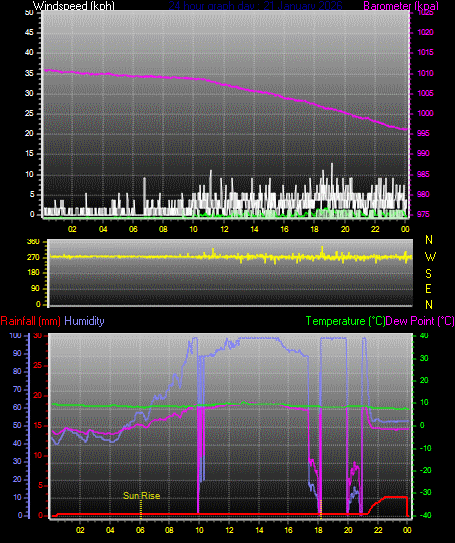Click the wind direction axis value 180
Viewport: 455px width, 543px height.
click(x=33, y=273)
